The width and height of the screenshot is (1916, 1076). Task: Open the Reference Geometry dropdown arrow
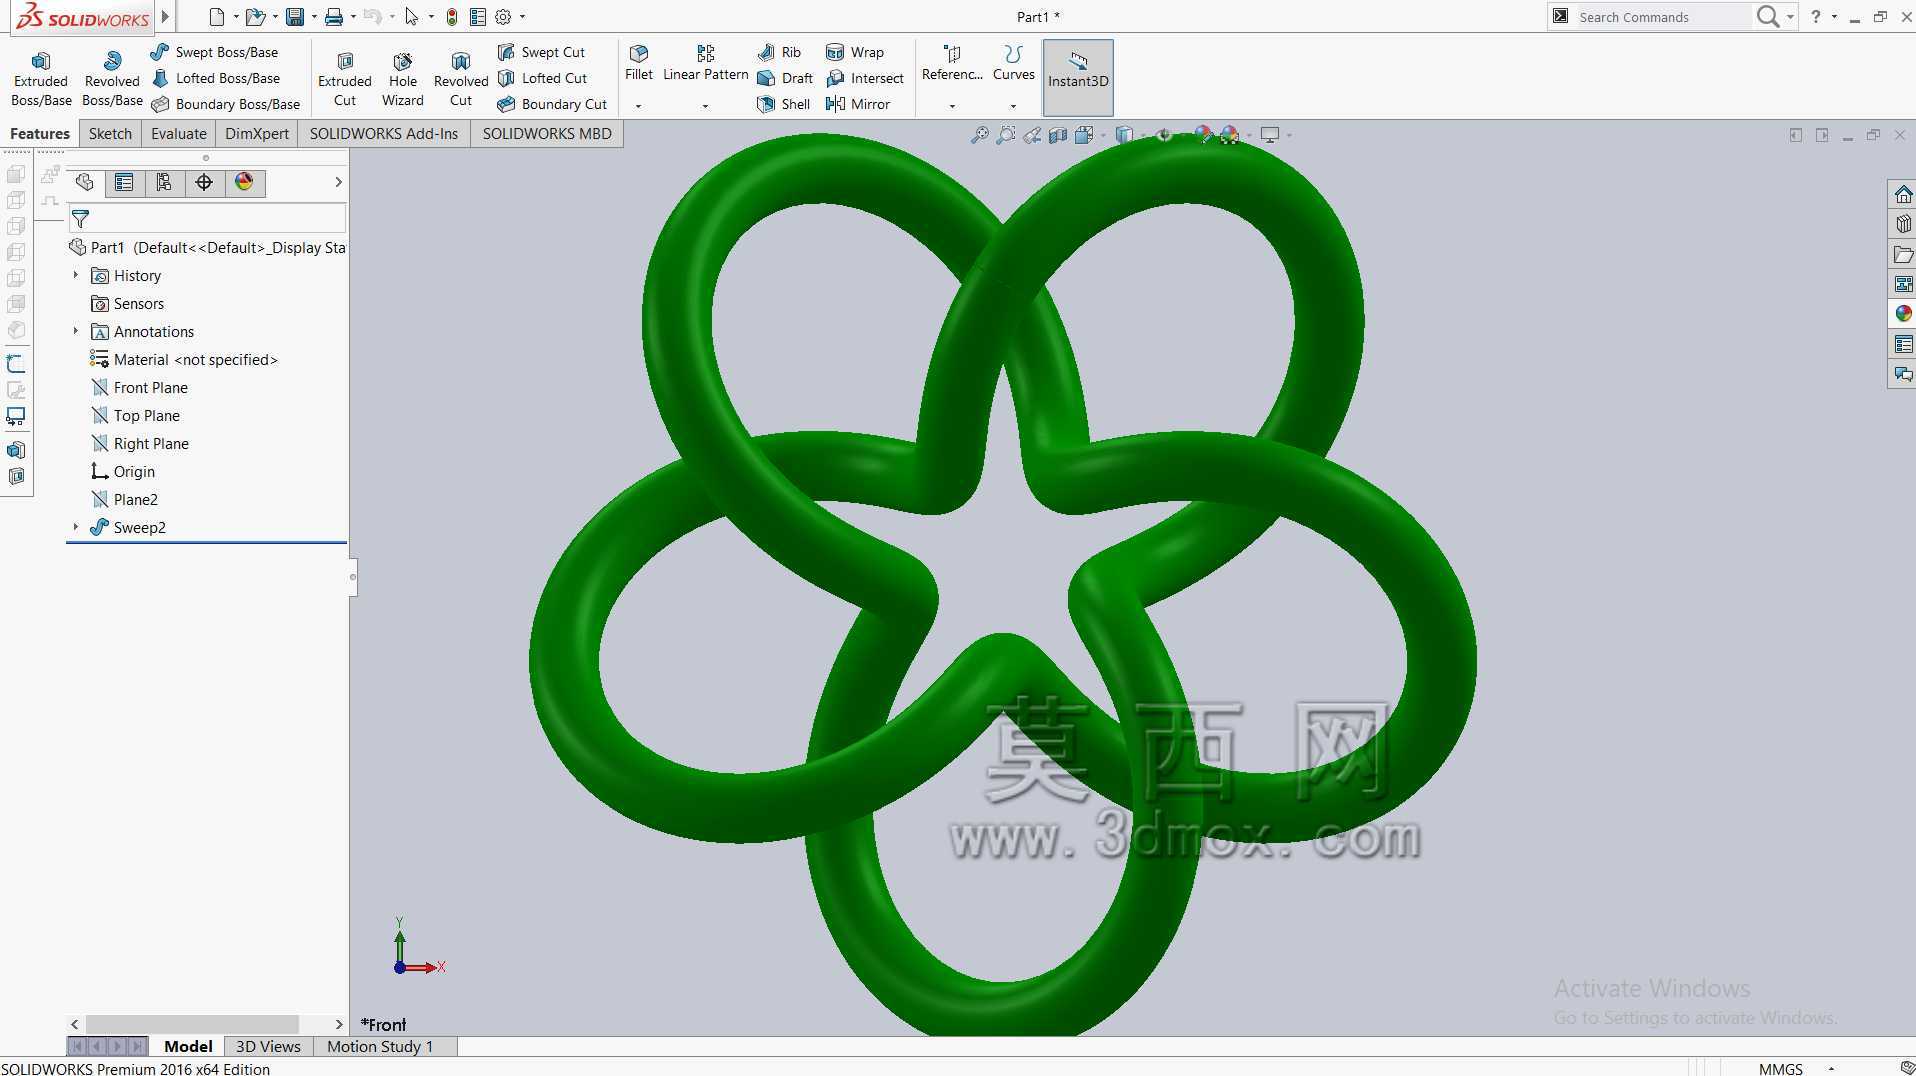point(952,106)
